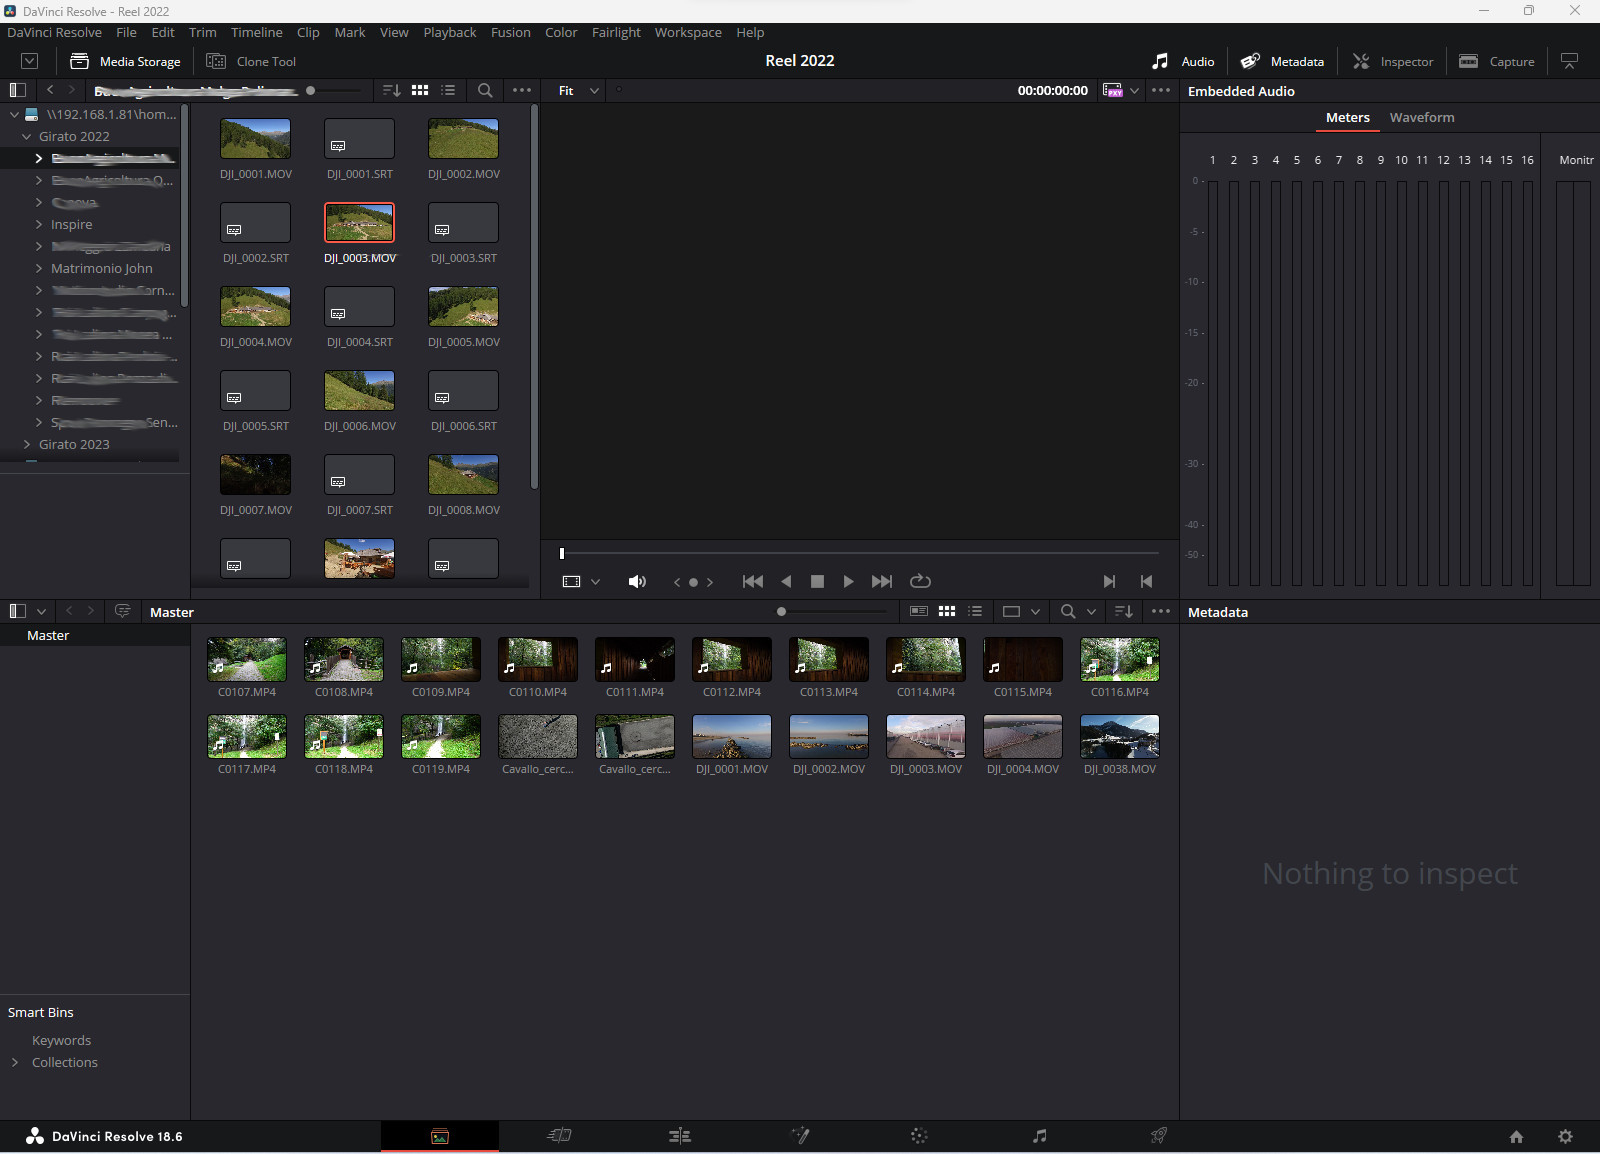Go to Project Manager home icon

(x=1516, y=1137)
